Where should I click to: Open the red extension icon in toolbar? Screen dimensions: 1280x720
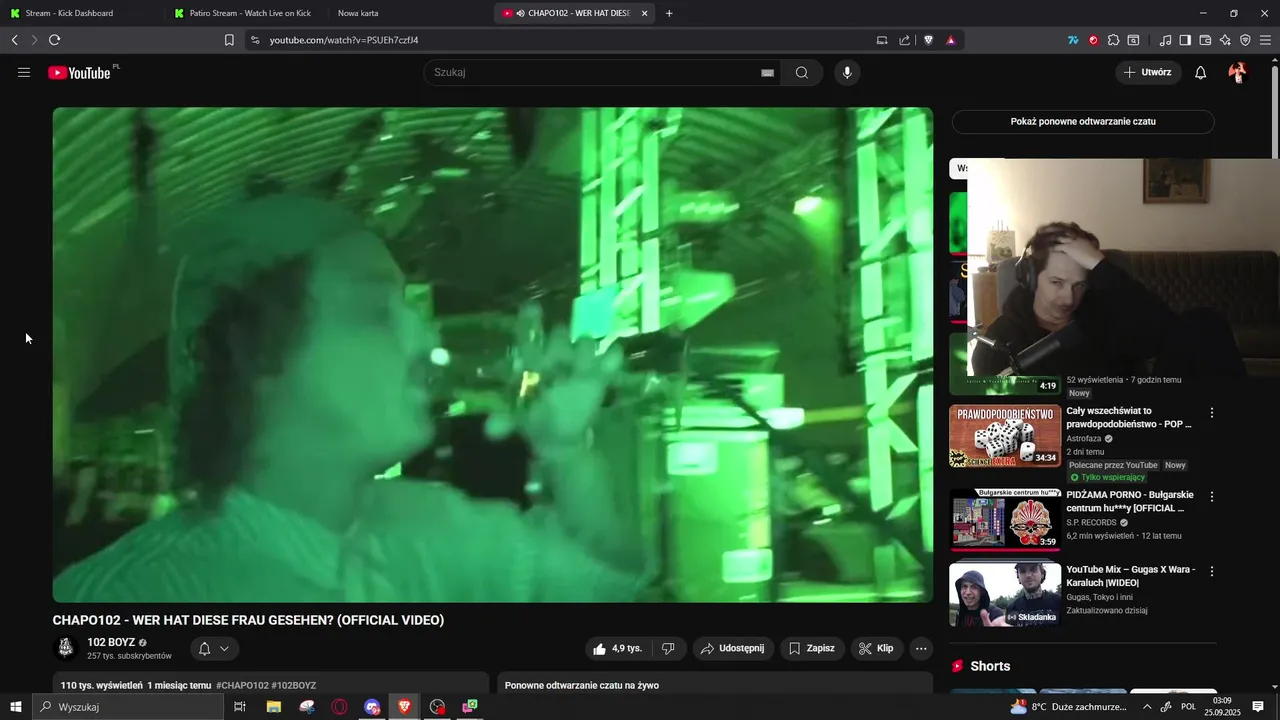[1093, 40]
